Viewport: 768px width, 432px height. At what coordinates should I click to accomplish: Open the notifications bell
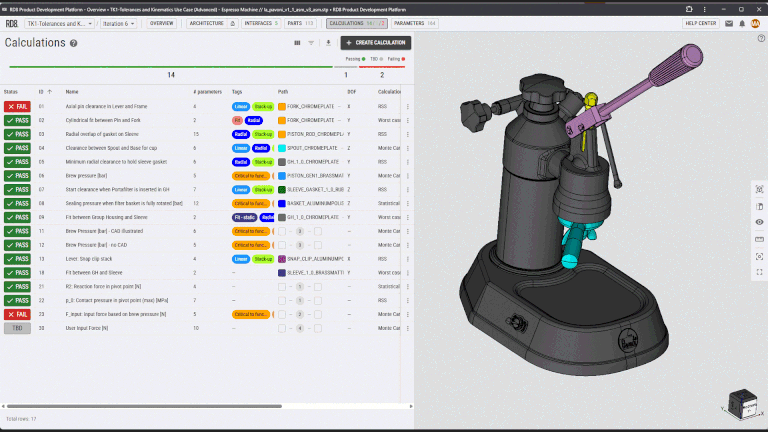pyautogui.click(x=742, y=24)
